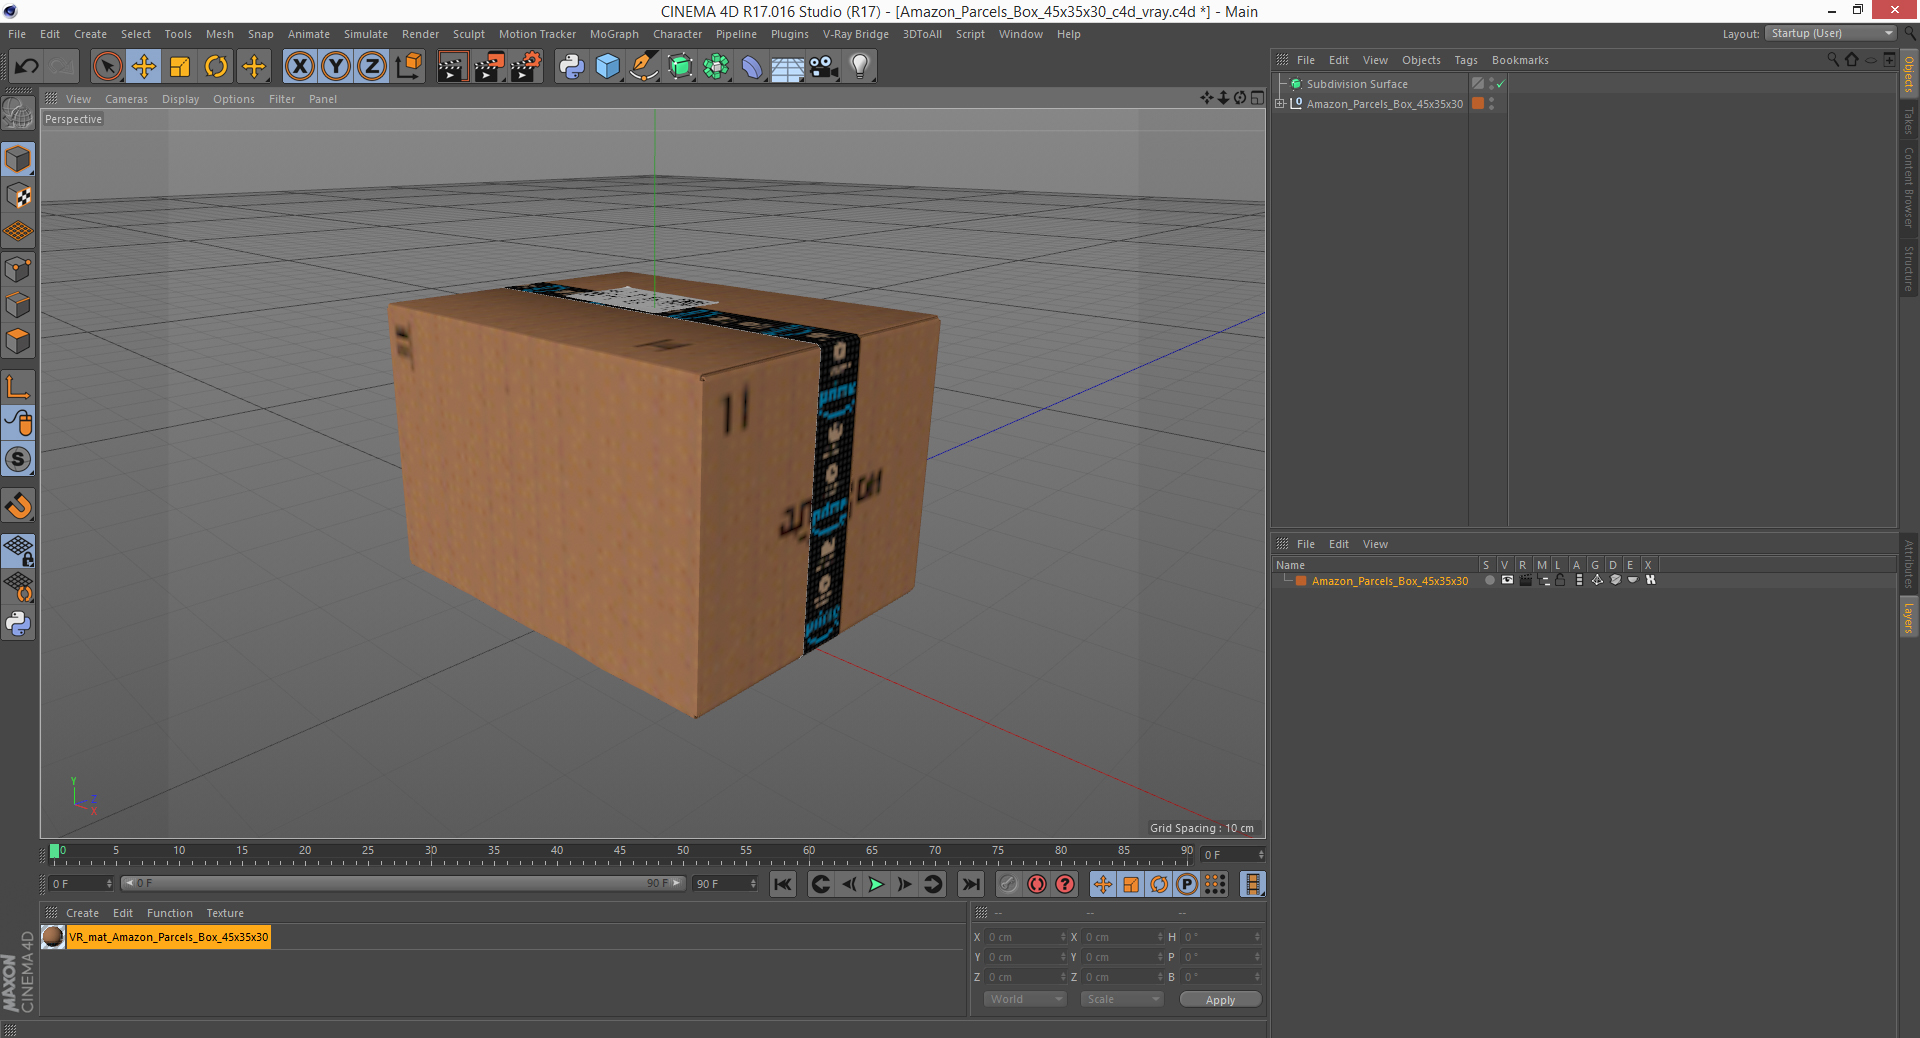Enable Texture mode in left sidebar
This screenshot has width=1920, height=1038.
(x=18, y=196)
